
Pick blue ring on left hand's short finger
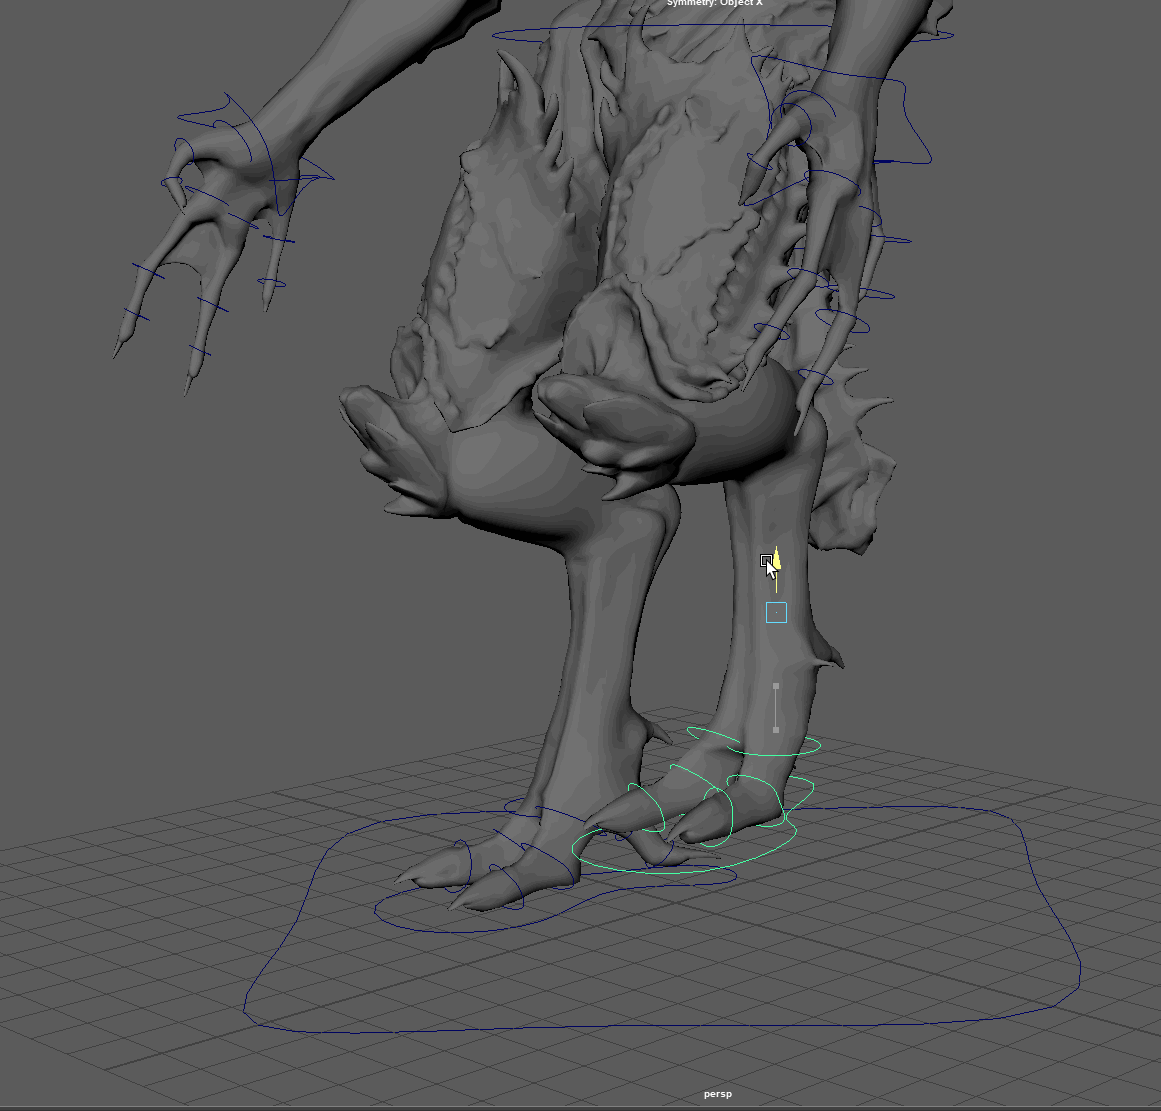click(273, 283)
